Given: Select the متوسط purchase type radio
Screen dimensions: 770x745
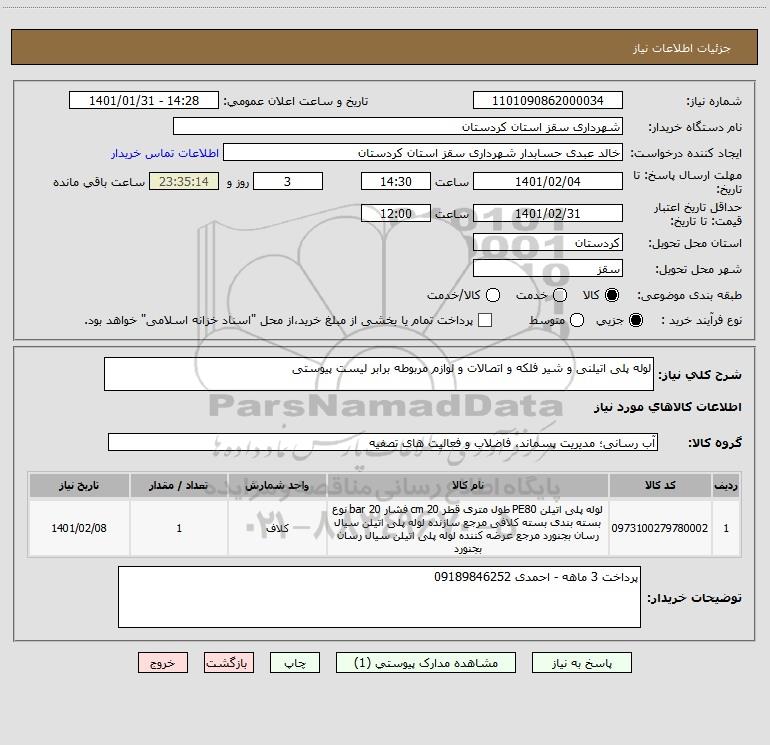Looking at the screenshot, I should tap(577, 320).
